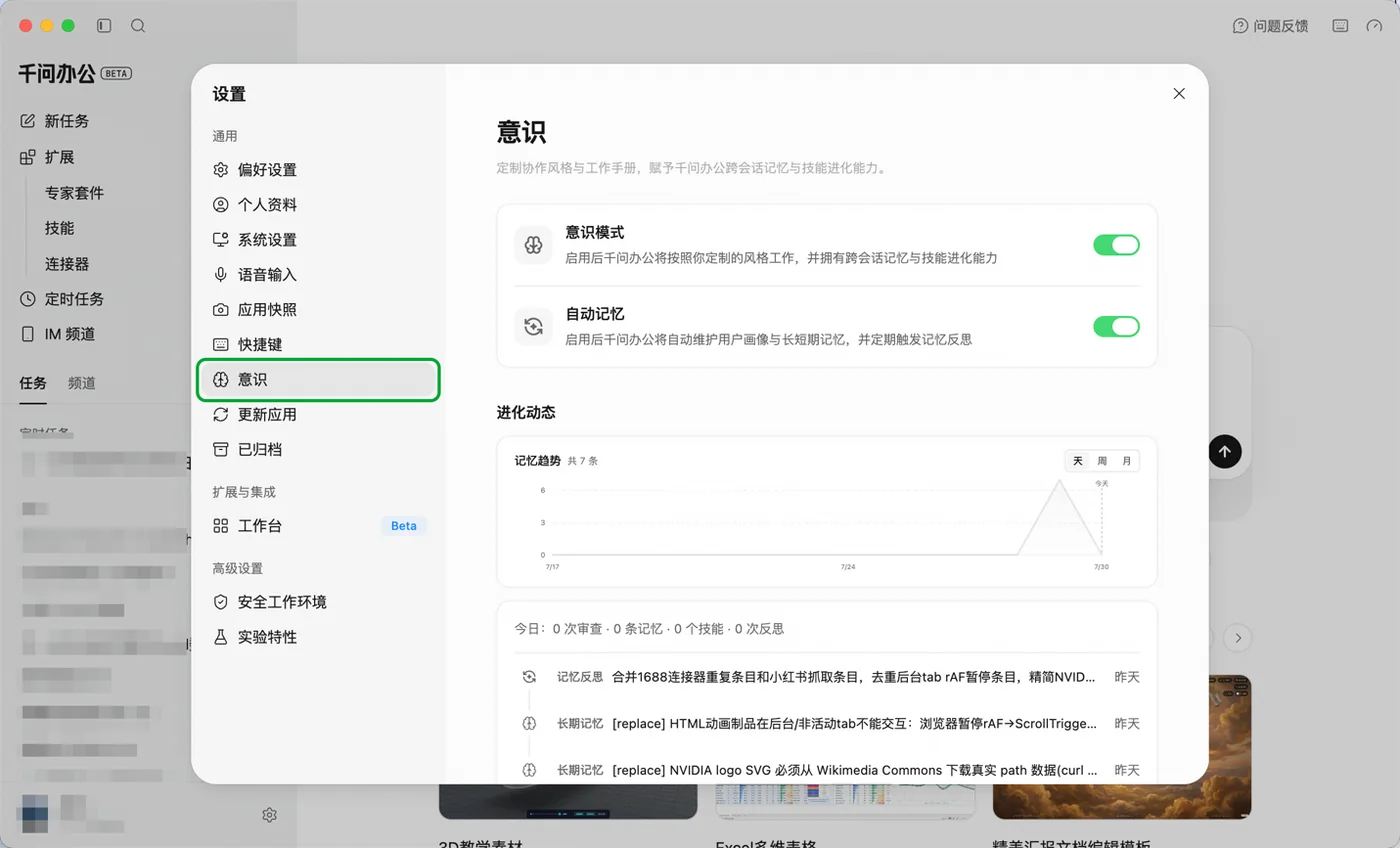Click the icon left of the 记忆反思 entry
Screen dimensions: 1400x848
tap(529, 677)
